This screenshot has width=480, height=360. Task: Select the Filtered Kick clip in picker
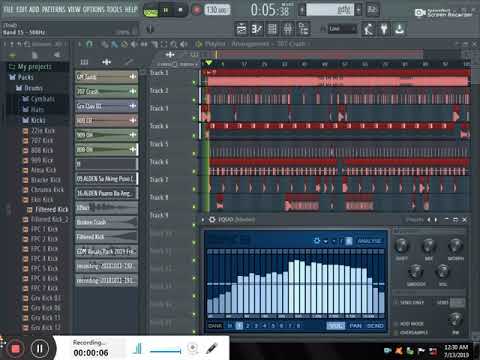[106, 237]
